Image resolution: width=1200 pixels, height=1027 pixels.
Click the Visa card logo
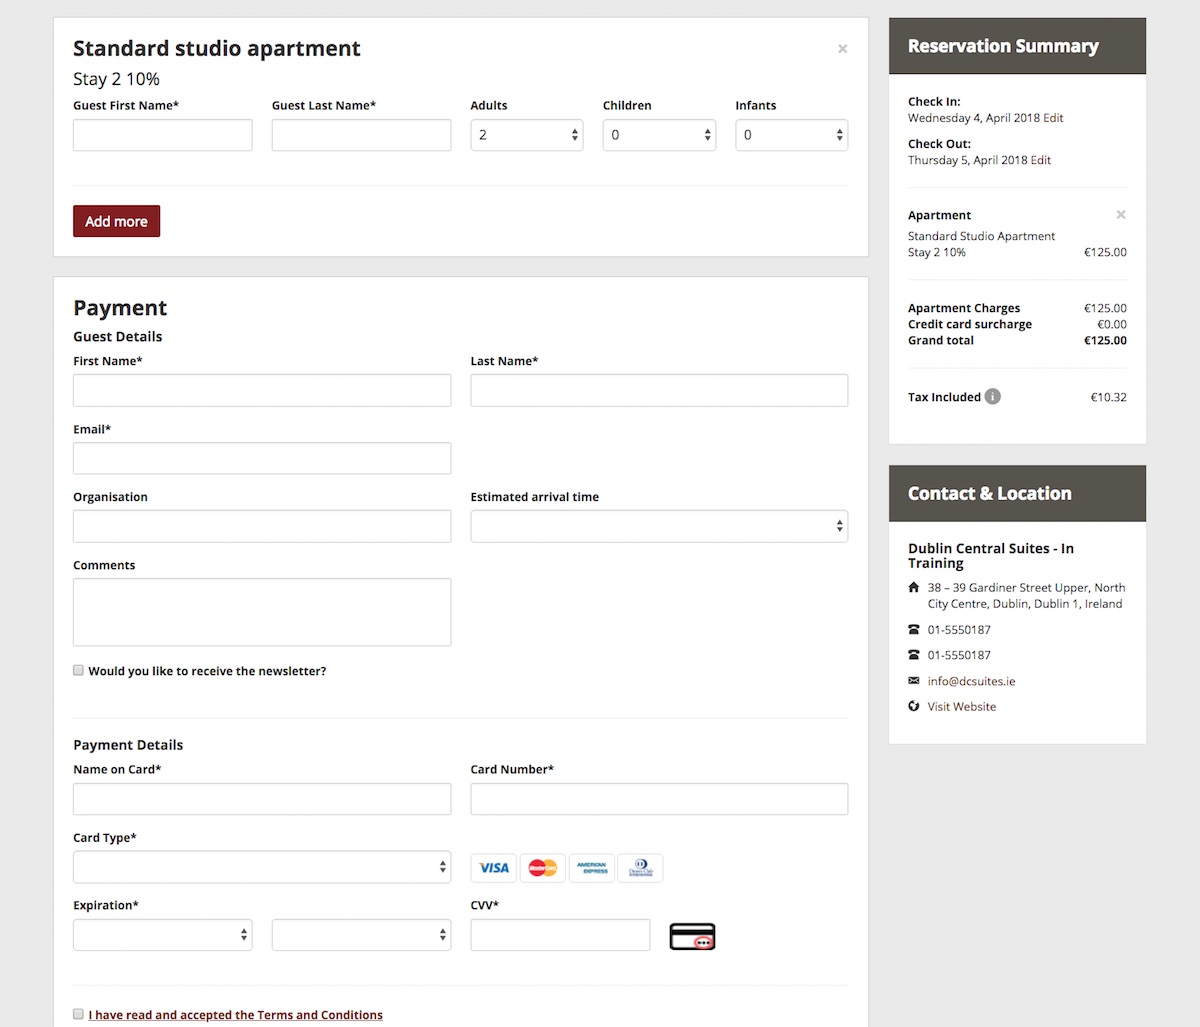tap(494, 868)
